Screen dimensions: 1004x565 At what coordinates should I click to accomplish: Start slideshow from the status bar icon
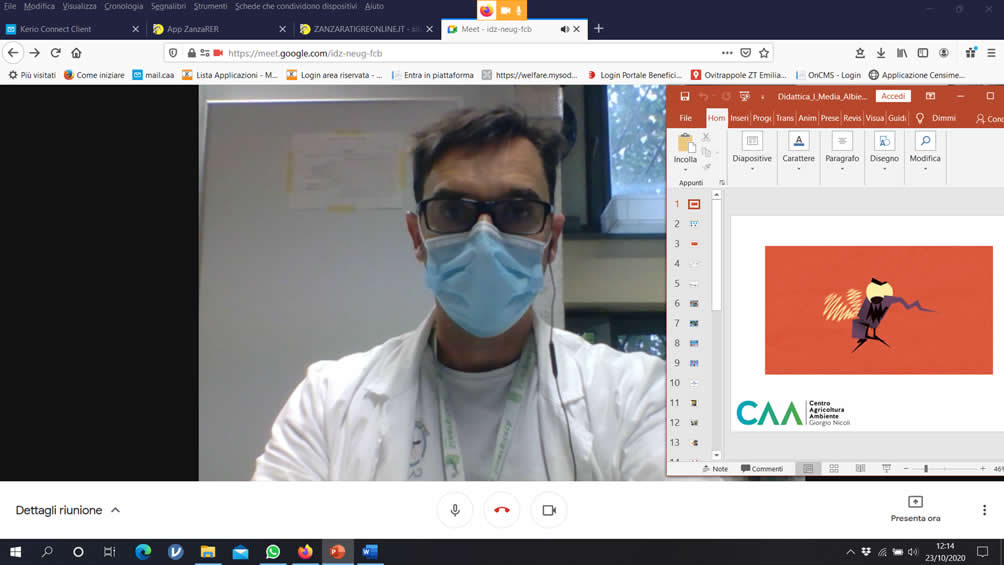pos(886,468)
